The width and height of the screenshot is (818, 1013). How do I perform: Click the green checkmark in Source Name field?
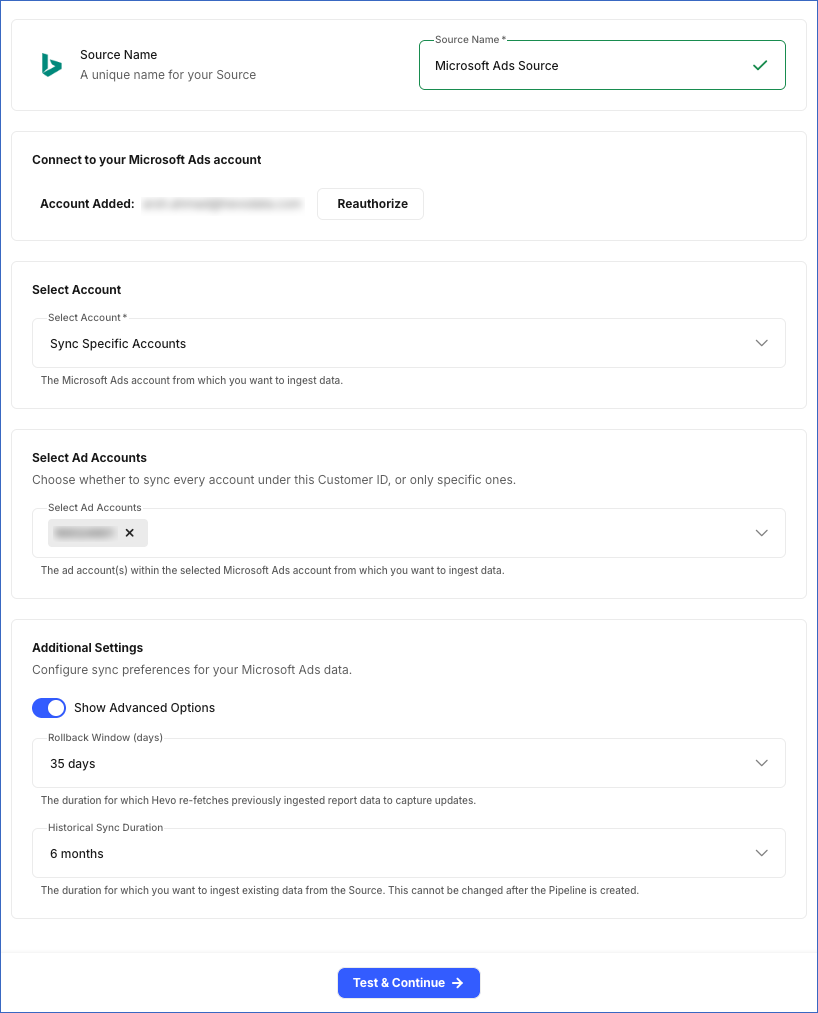(760, 65)
